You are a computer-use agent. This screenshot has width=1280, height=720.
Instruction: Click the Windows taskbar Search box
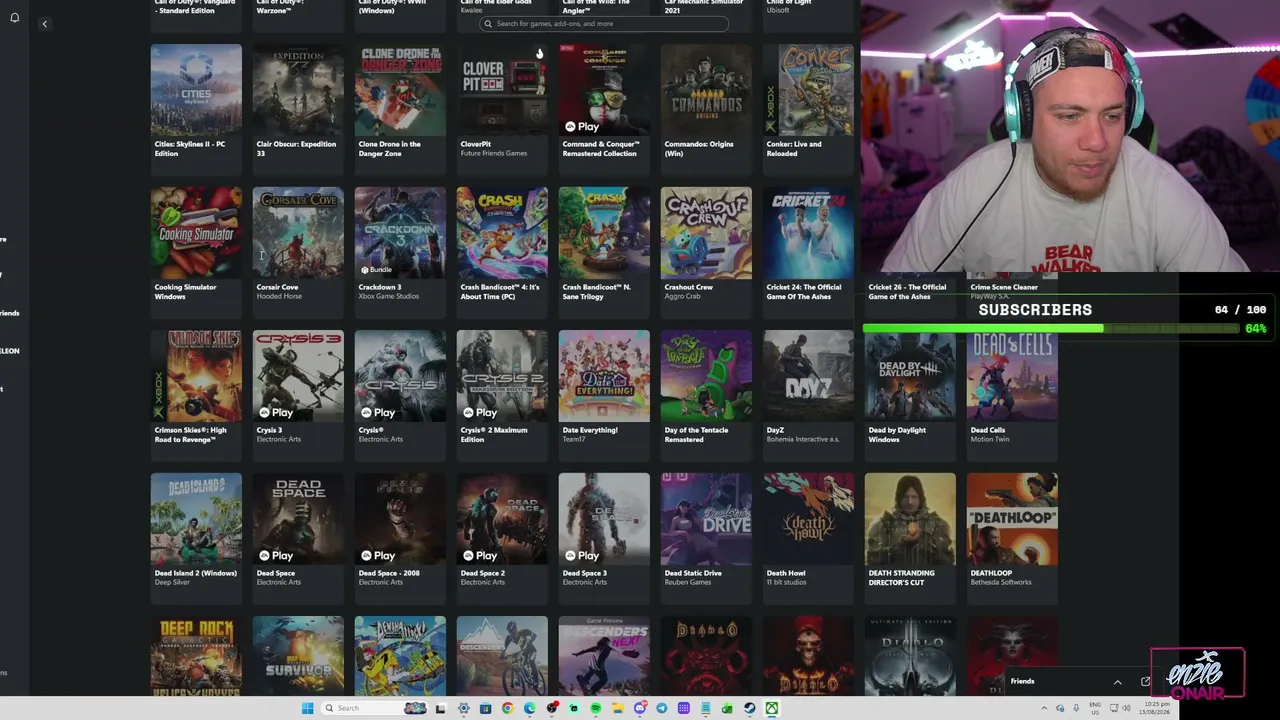(x=375, y=708)
